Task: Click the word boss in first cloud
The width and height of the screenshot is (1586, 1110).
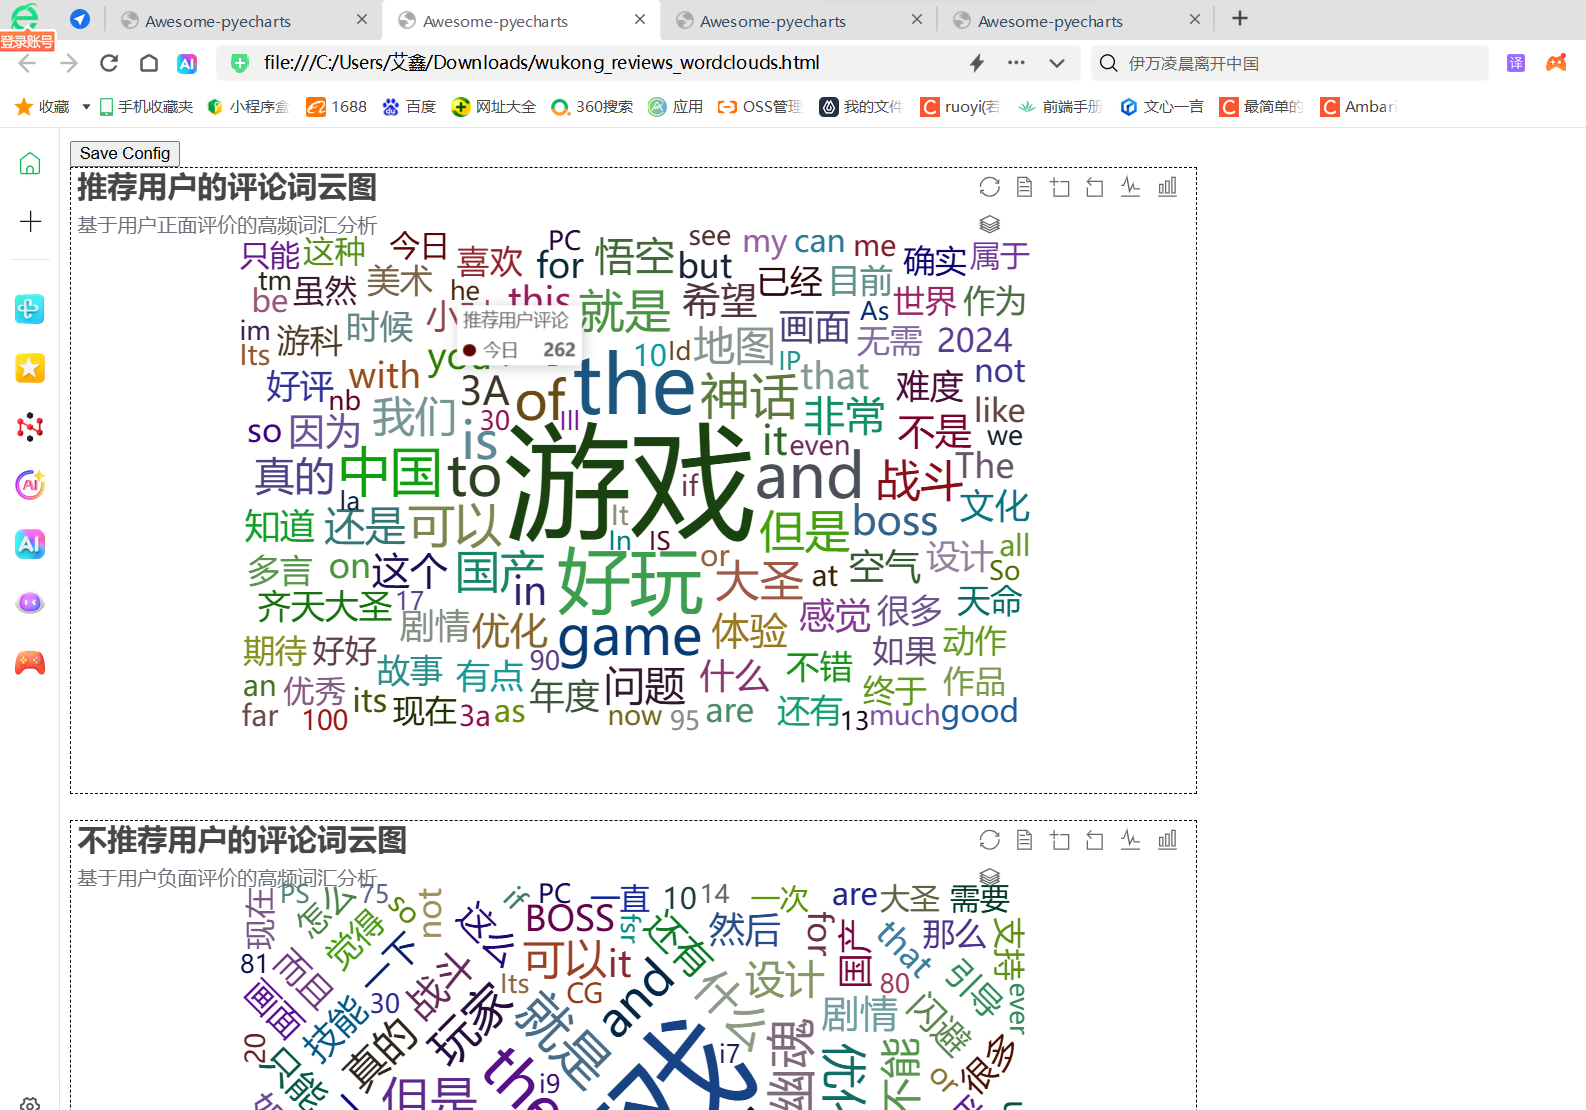Action: click(x=895, y=521)
